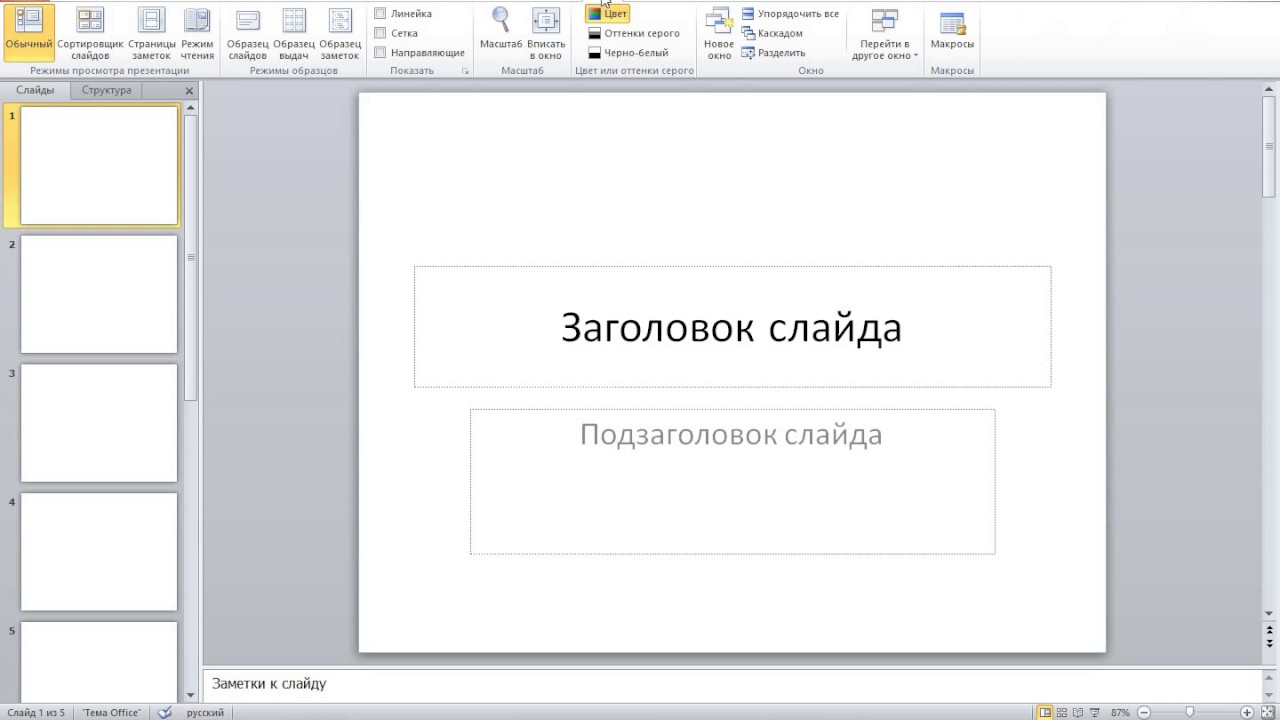Start slideshow from status bar button
Viewport: 1280px width, 720px height.
(1096, 712)
